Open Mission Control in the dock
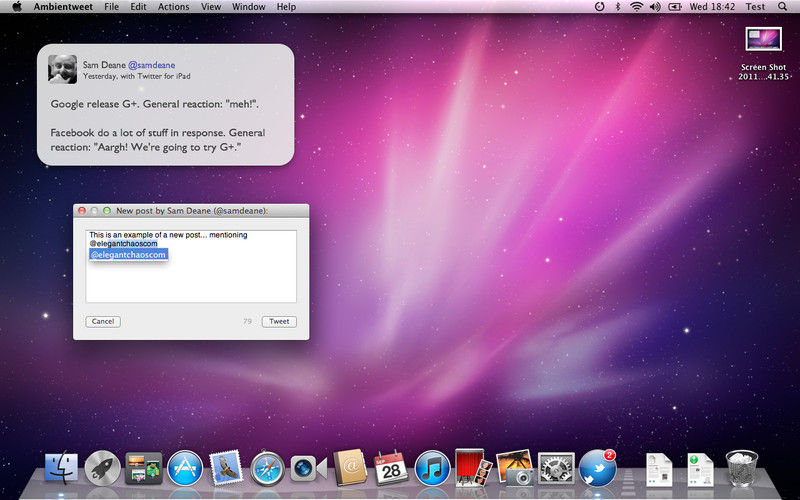This screenshot has height=500, width=800. click(x=144, y=468)
